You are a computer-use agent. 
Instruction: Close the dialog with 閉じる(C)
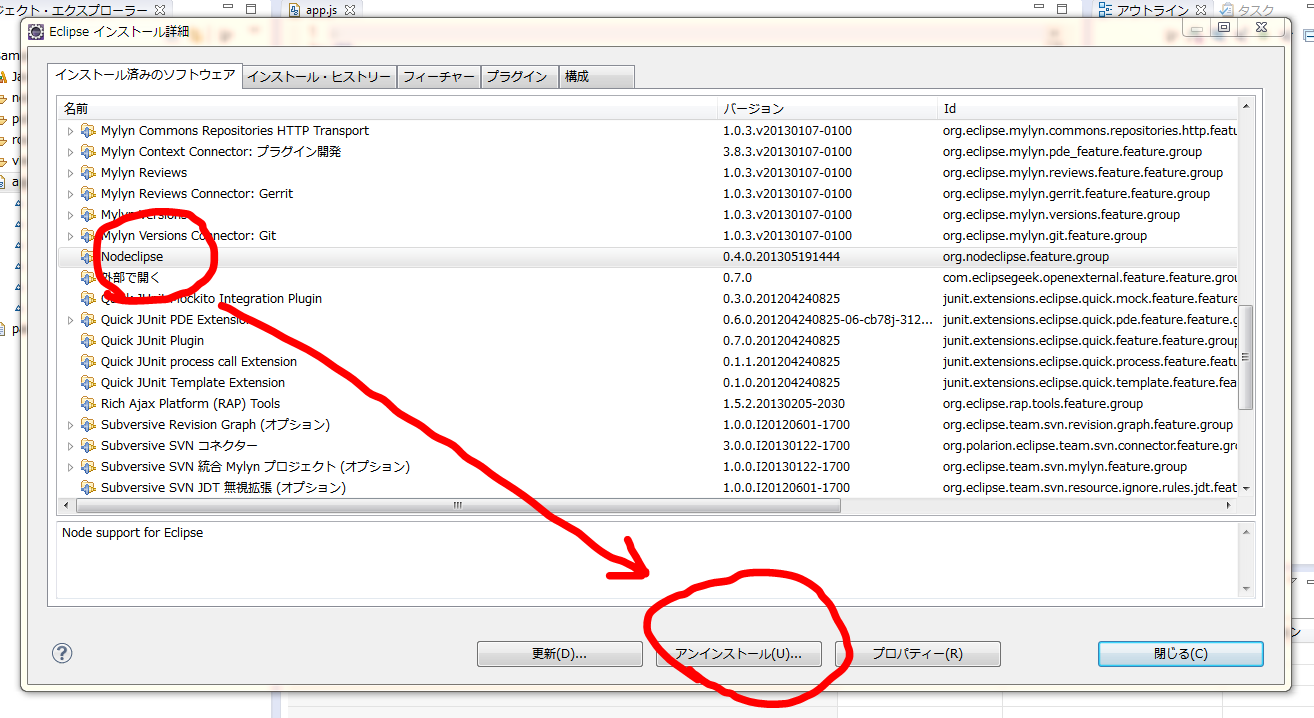pos(1181,654)
